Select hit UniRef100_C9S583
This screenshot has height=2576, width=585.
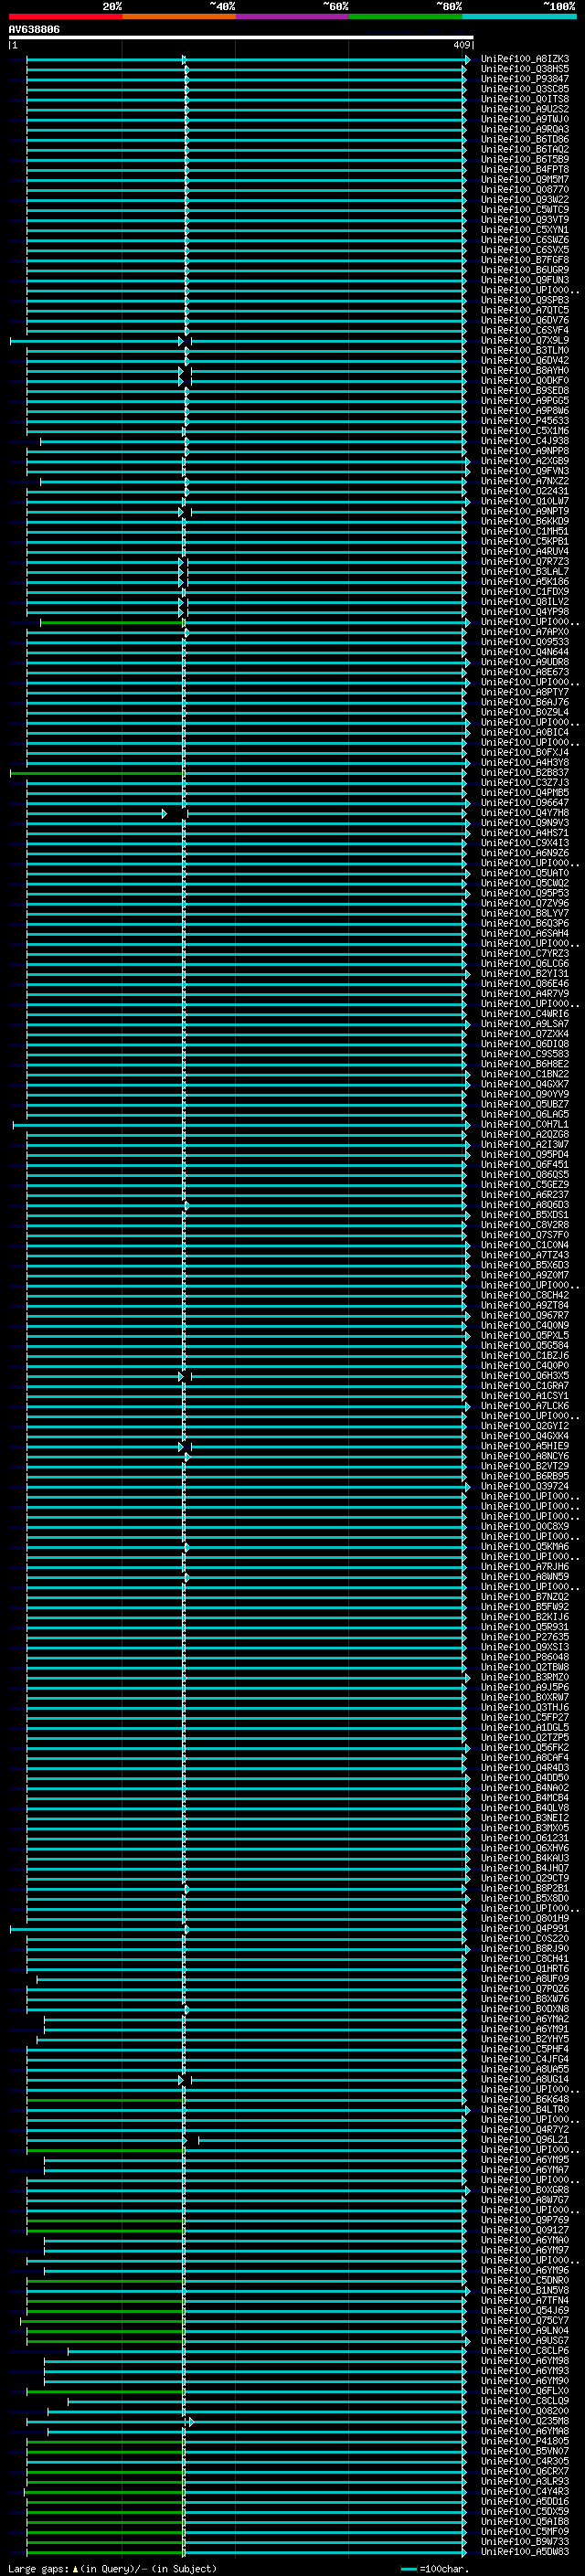coord(525,1055)
